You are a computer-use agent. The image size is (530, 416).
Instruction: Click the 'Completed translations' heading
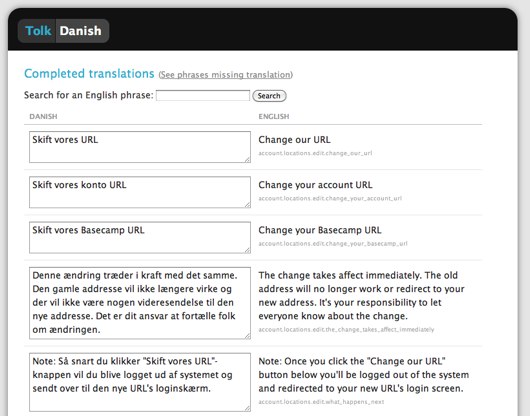(x=89, y=73)
